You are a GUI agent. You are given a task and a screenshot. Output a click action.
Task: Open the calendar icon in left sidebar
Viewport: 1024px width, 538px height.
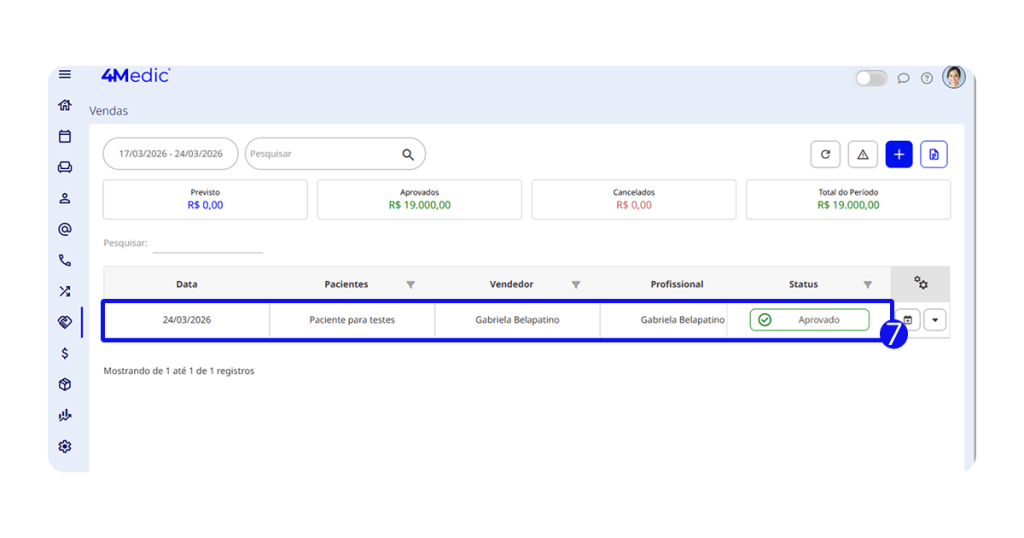pyautogui.click(x=65, y=136)
